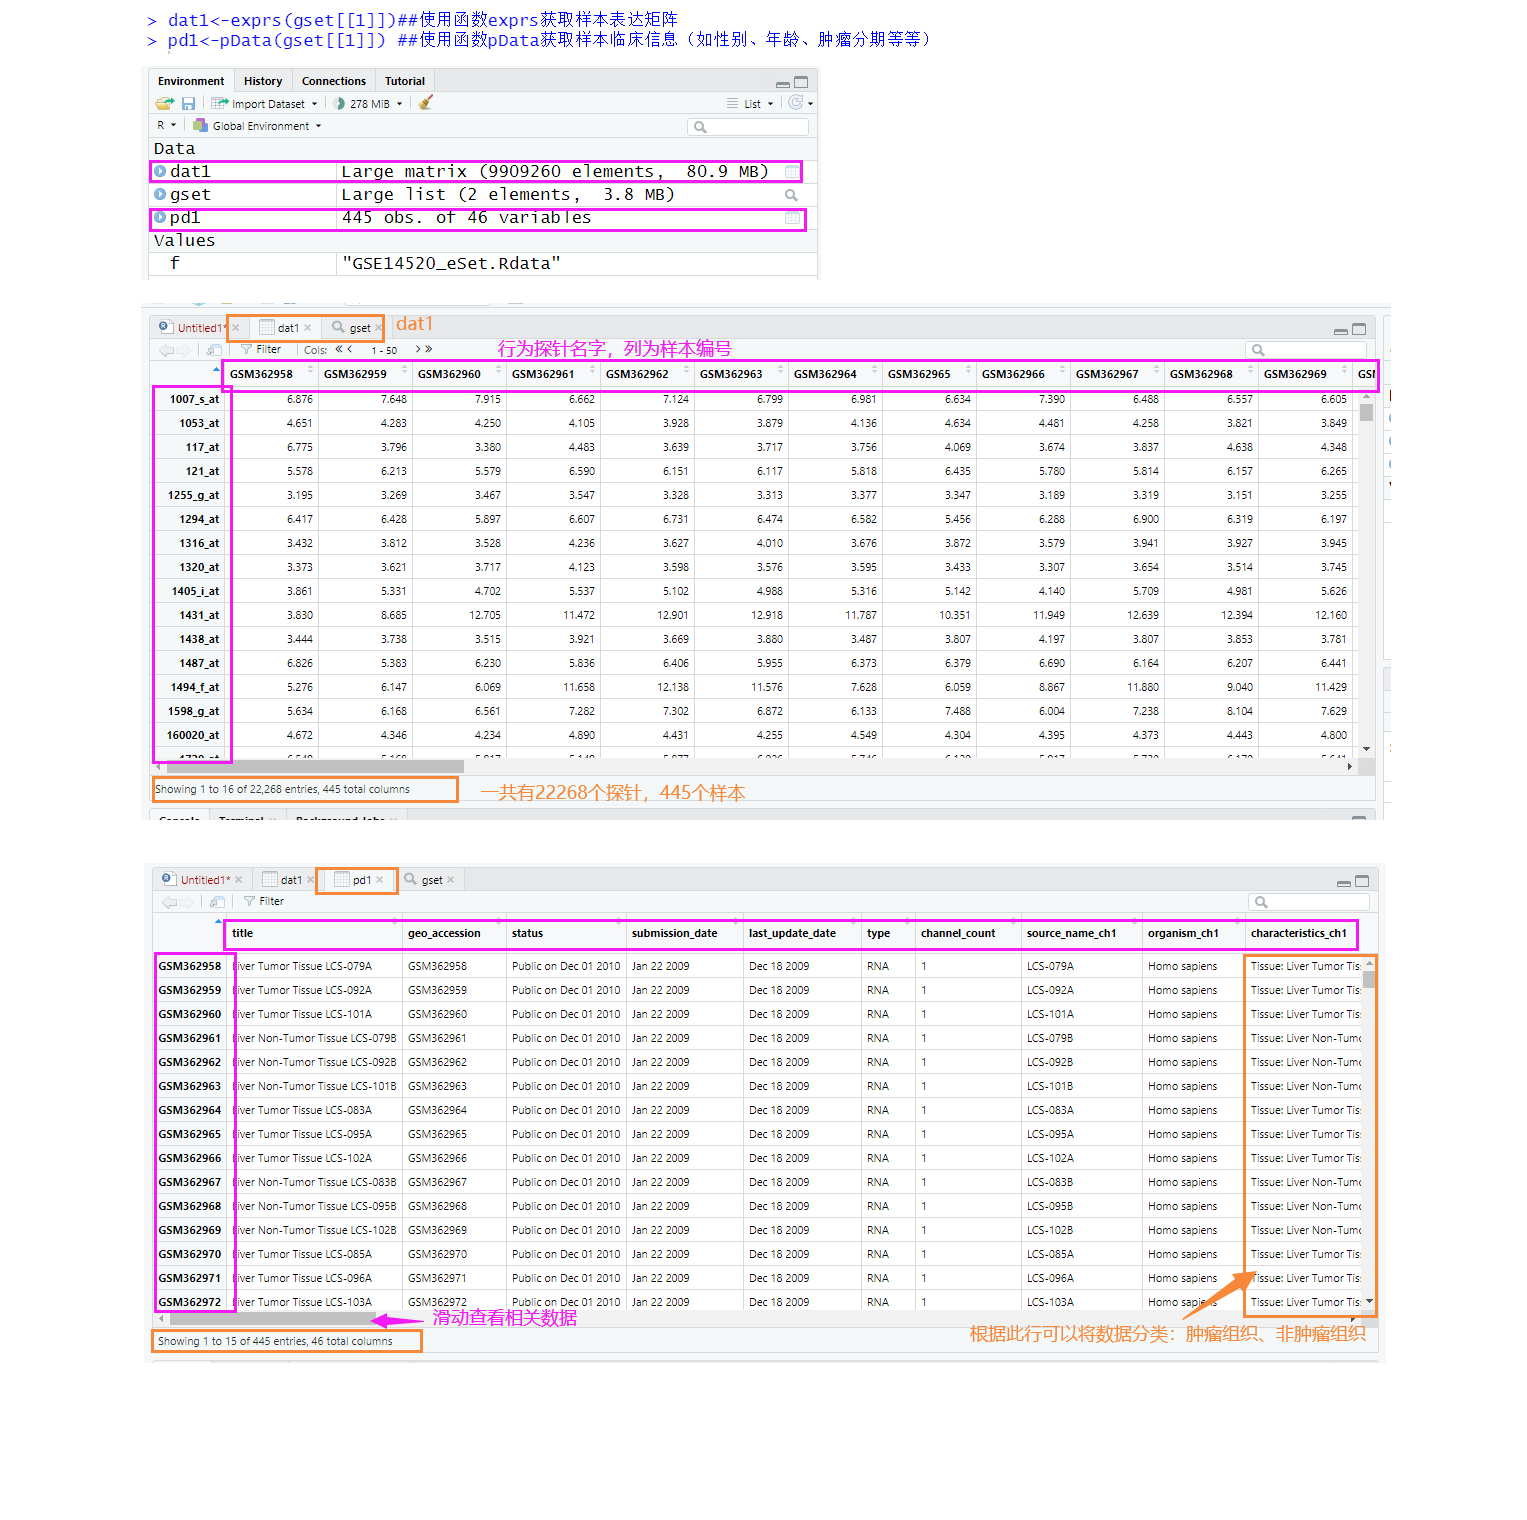Open pd1 in the data viewer via the grid icon
The height and width of the screenshot is (1520, 1527).
point(792,218)
